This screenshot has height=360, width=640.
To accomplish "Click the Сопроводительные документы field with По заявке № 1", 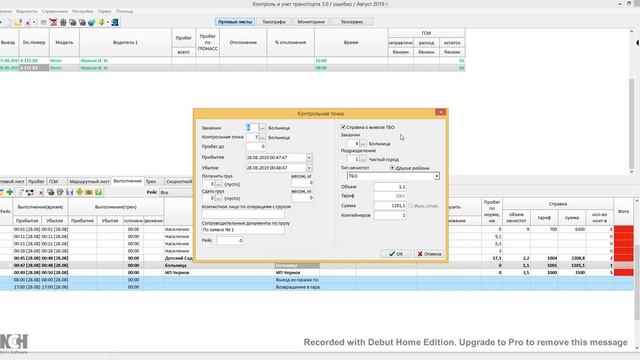I will point(243,230).
